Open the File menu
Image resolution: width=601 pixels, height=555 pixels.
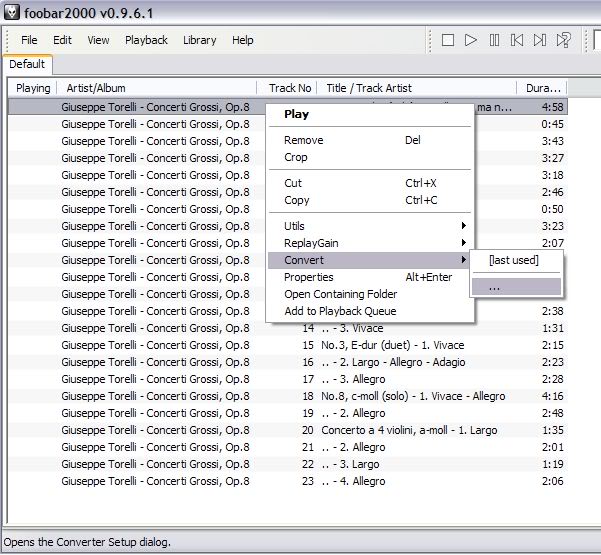click(29, 40)
